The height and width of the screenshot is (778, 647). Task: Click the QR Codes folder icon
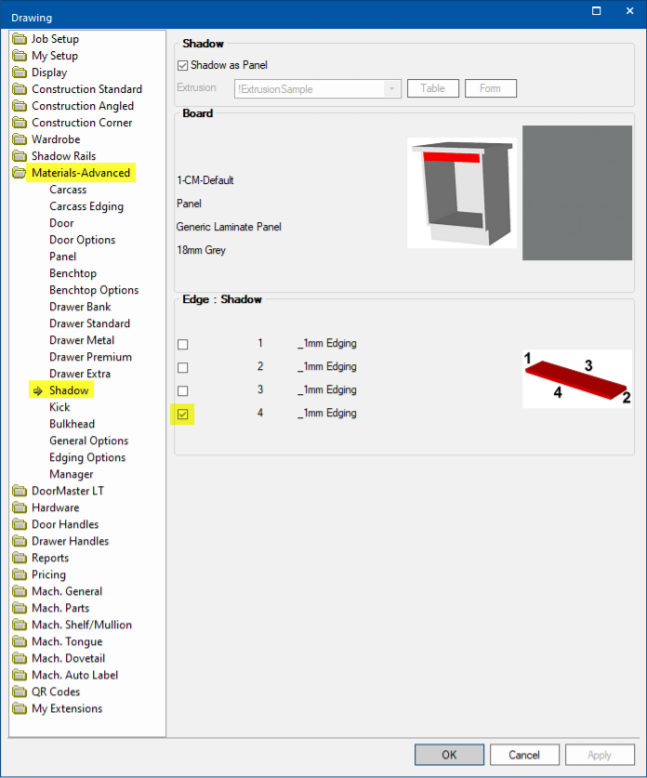click(x=19, y=692)
